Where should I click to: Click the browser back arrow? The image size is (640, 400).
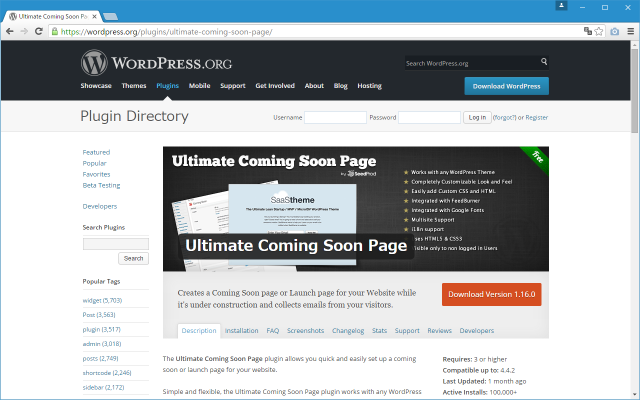coord(10,31)
